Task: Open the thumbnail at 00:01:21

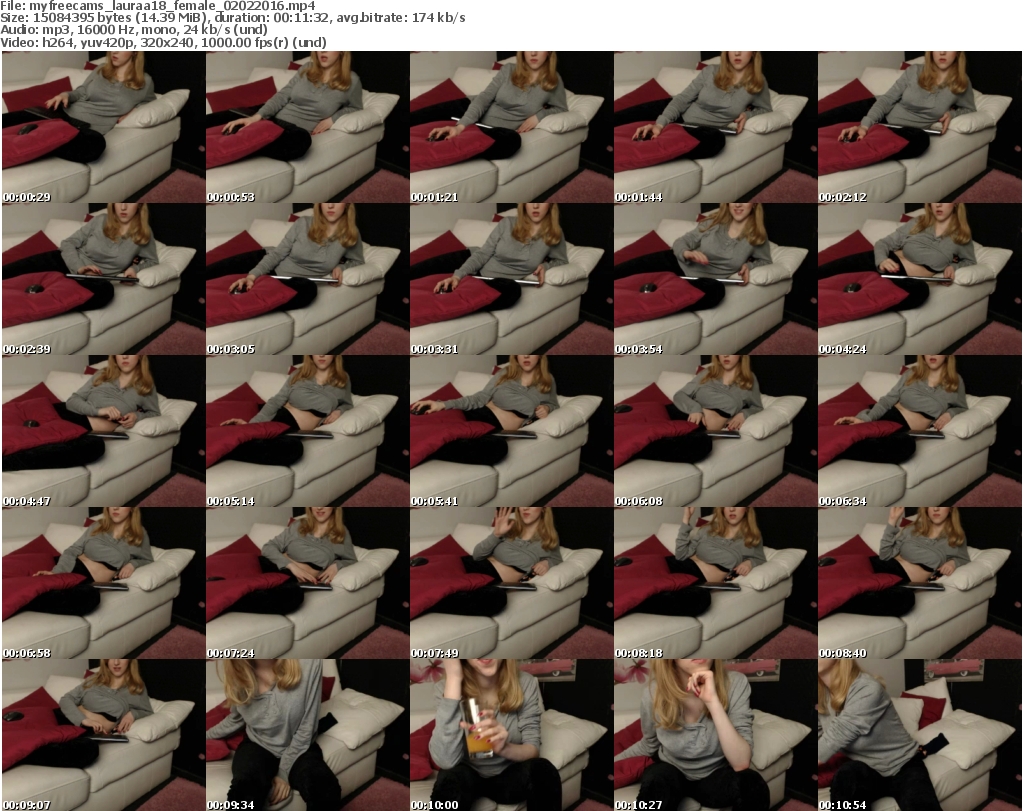Action: tap(511, 127)
